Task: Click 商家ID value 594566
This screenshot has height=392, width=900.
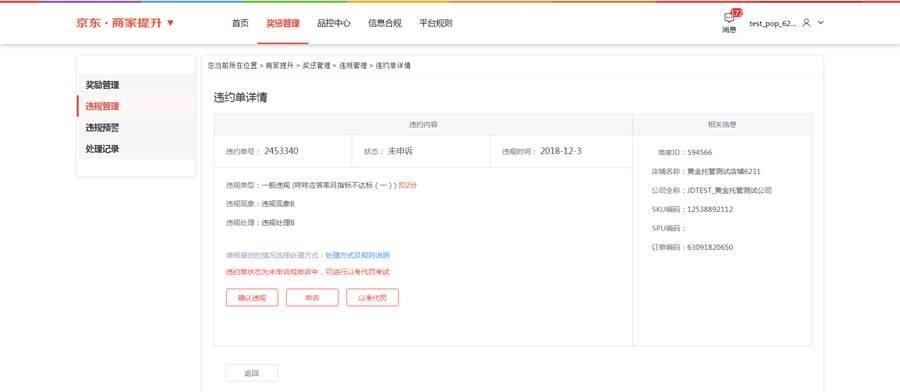Action: [700, 153]
